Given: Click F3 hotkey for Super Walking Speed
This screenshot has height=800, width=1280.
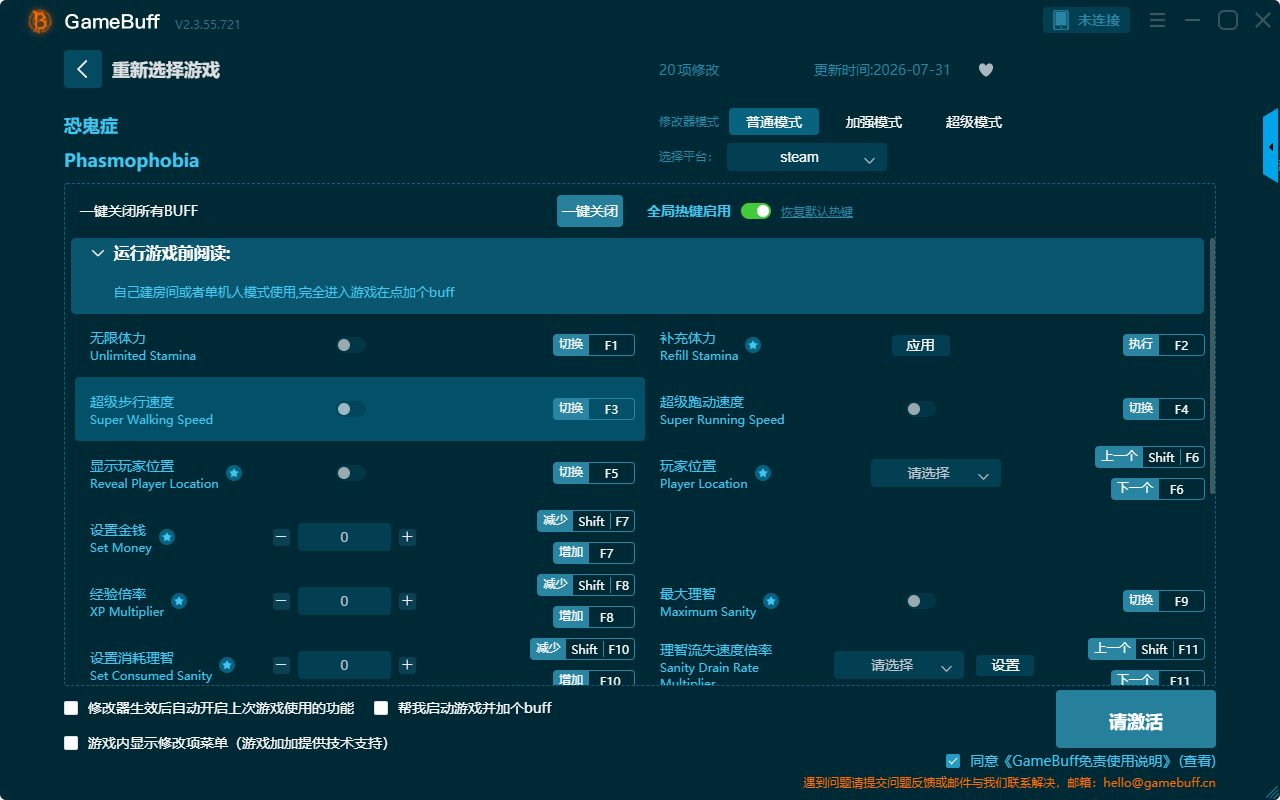Looking at the screenshot, I should click(594, 409).
